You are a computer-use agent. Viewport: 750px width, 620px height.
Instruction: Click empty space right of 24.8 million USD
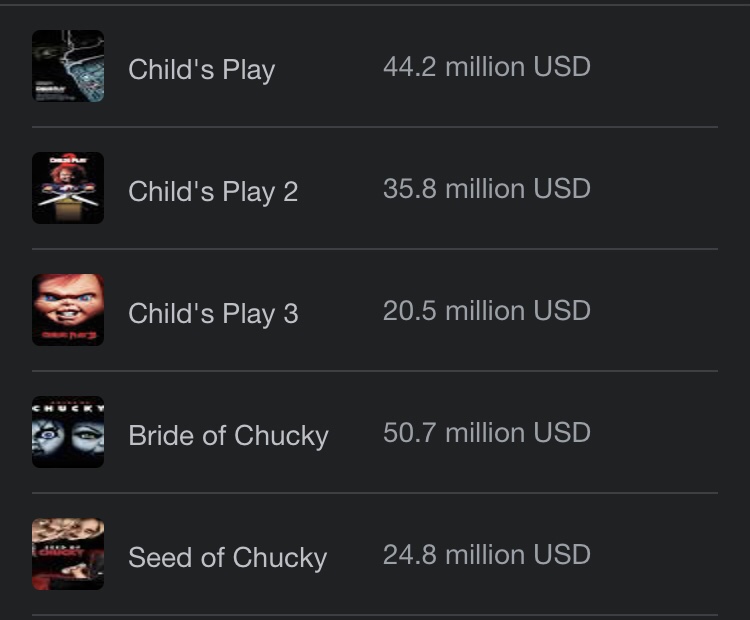click(655, 555)
